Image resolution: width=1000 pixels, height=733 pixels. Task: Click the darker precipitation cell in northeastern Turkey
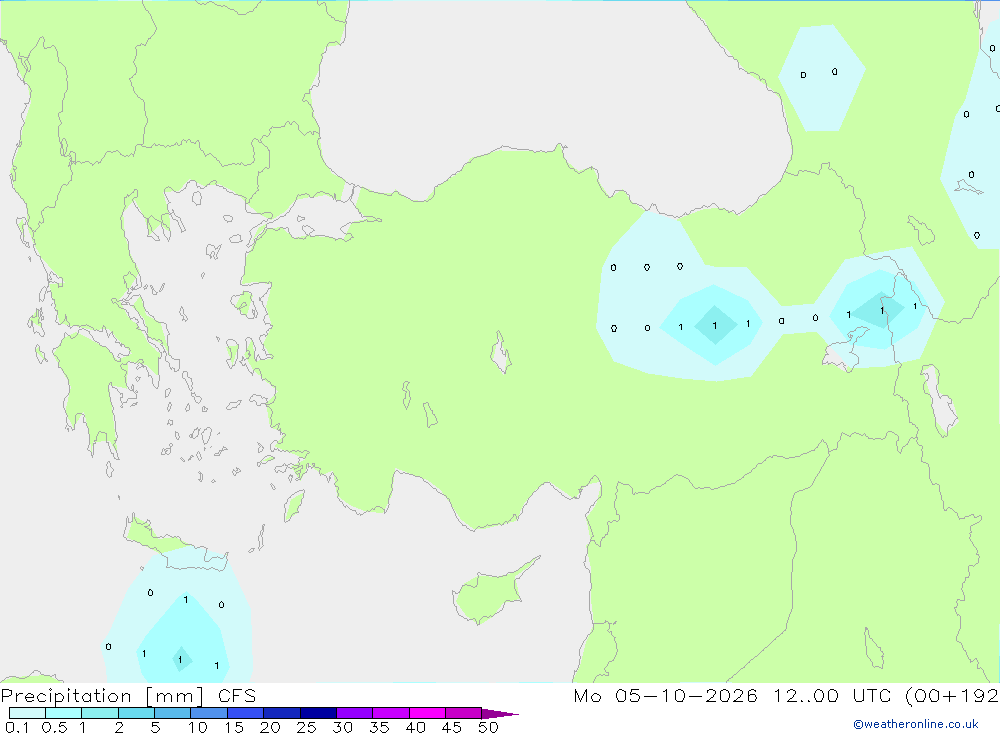[715, 325]
